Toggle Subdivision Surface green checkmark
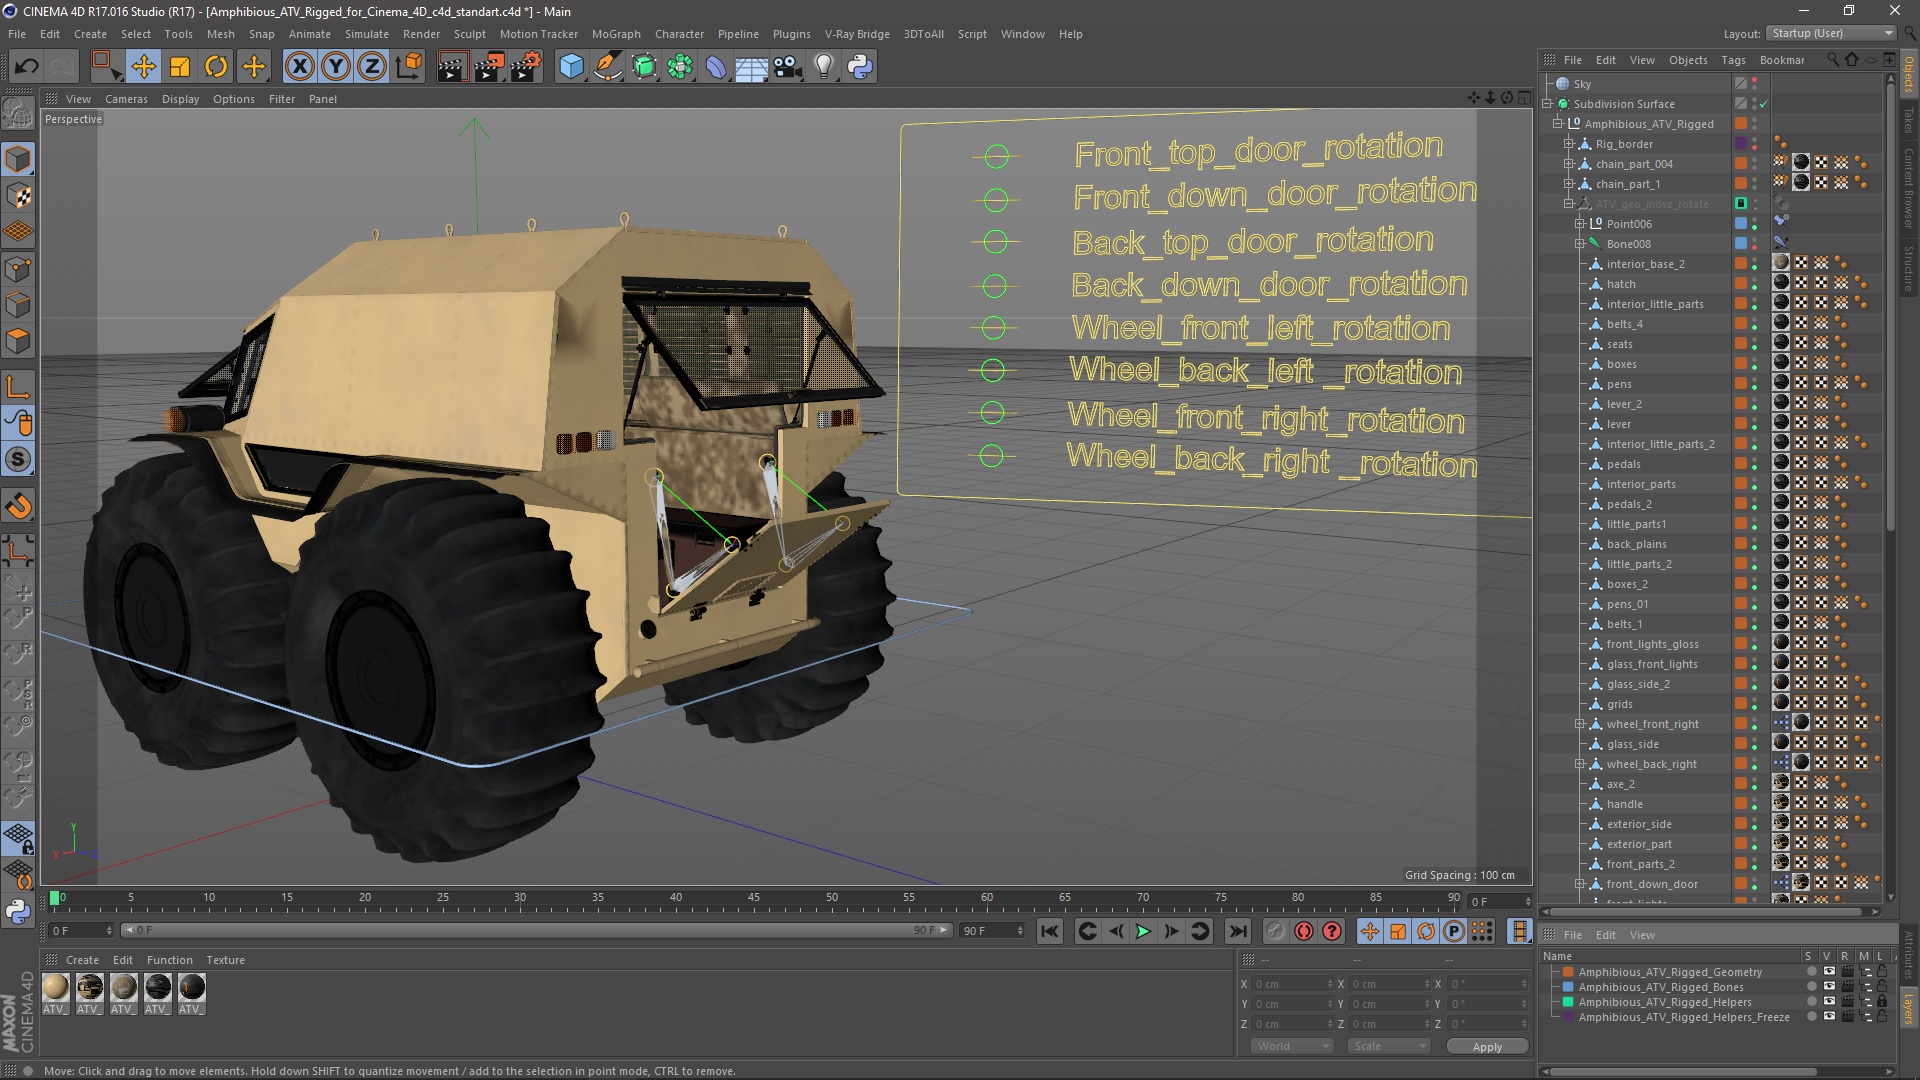The height and width of the screenshot is (1080, 1920). pos(1764,104)
